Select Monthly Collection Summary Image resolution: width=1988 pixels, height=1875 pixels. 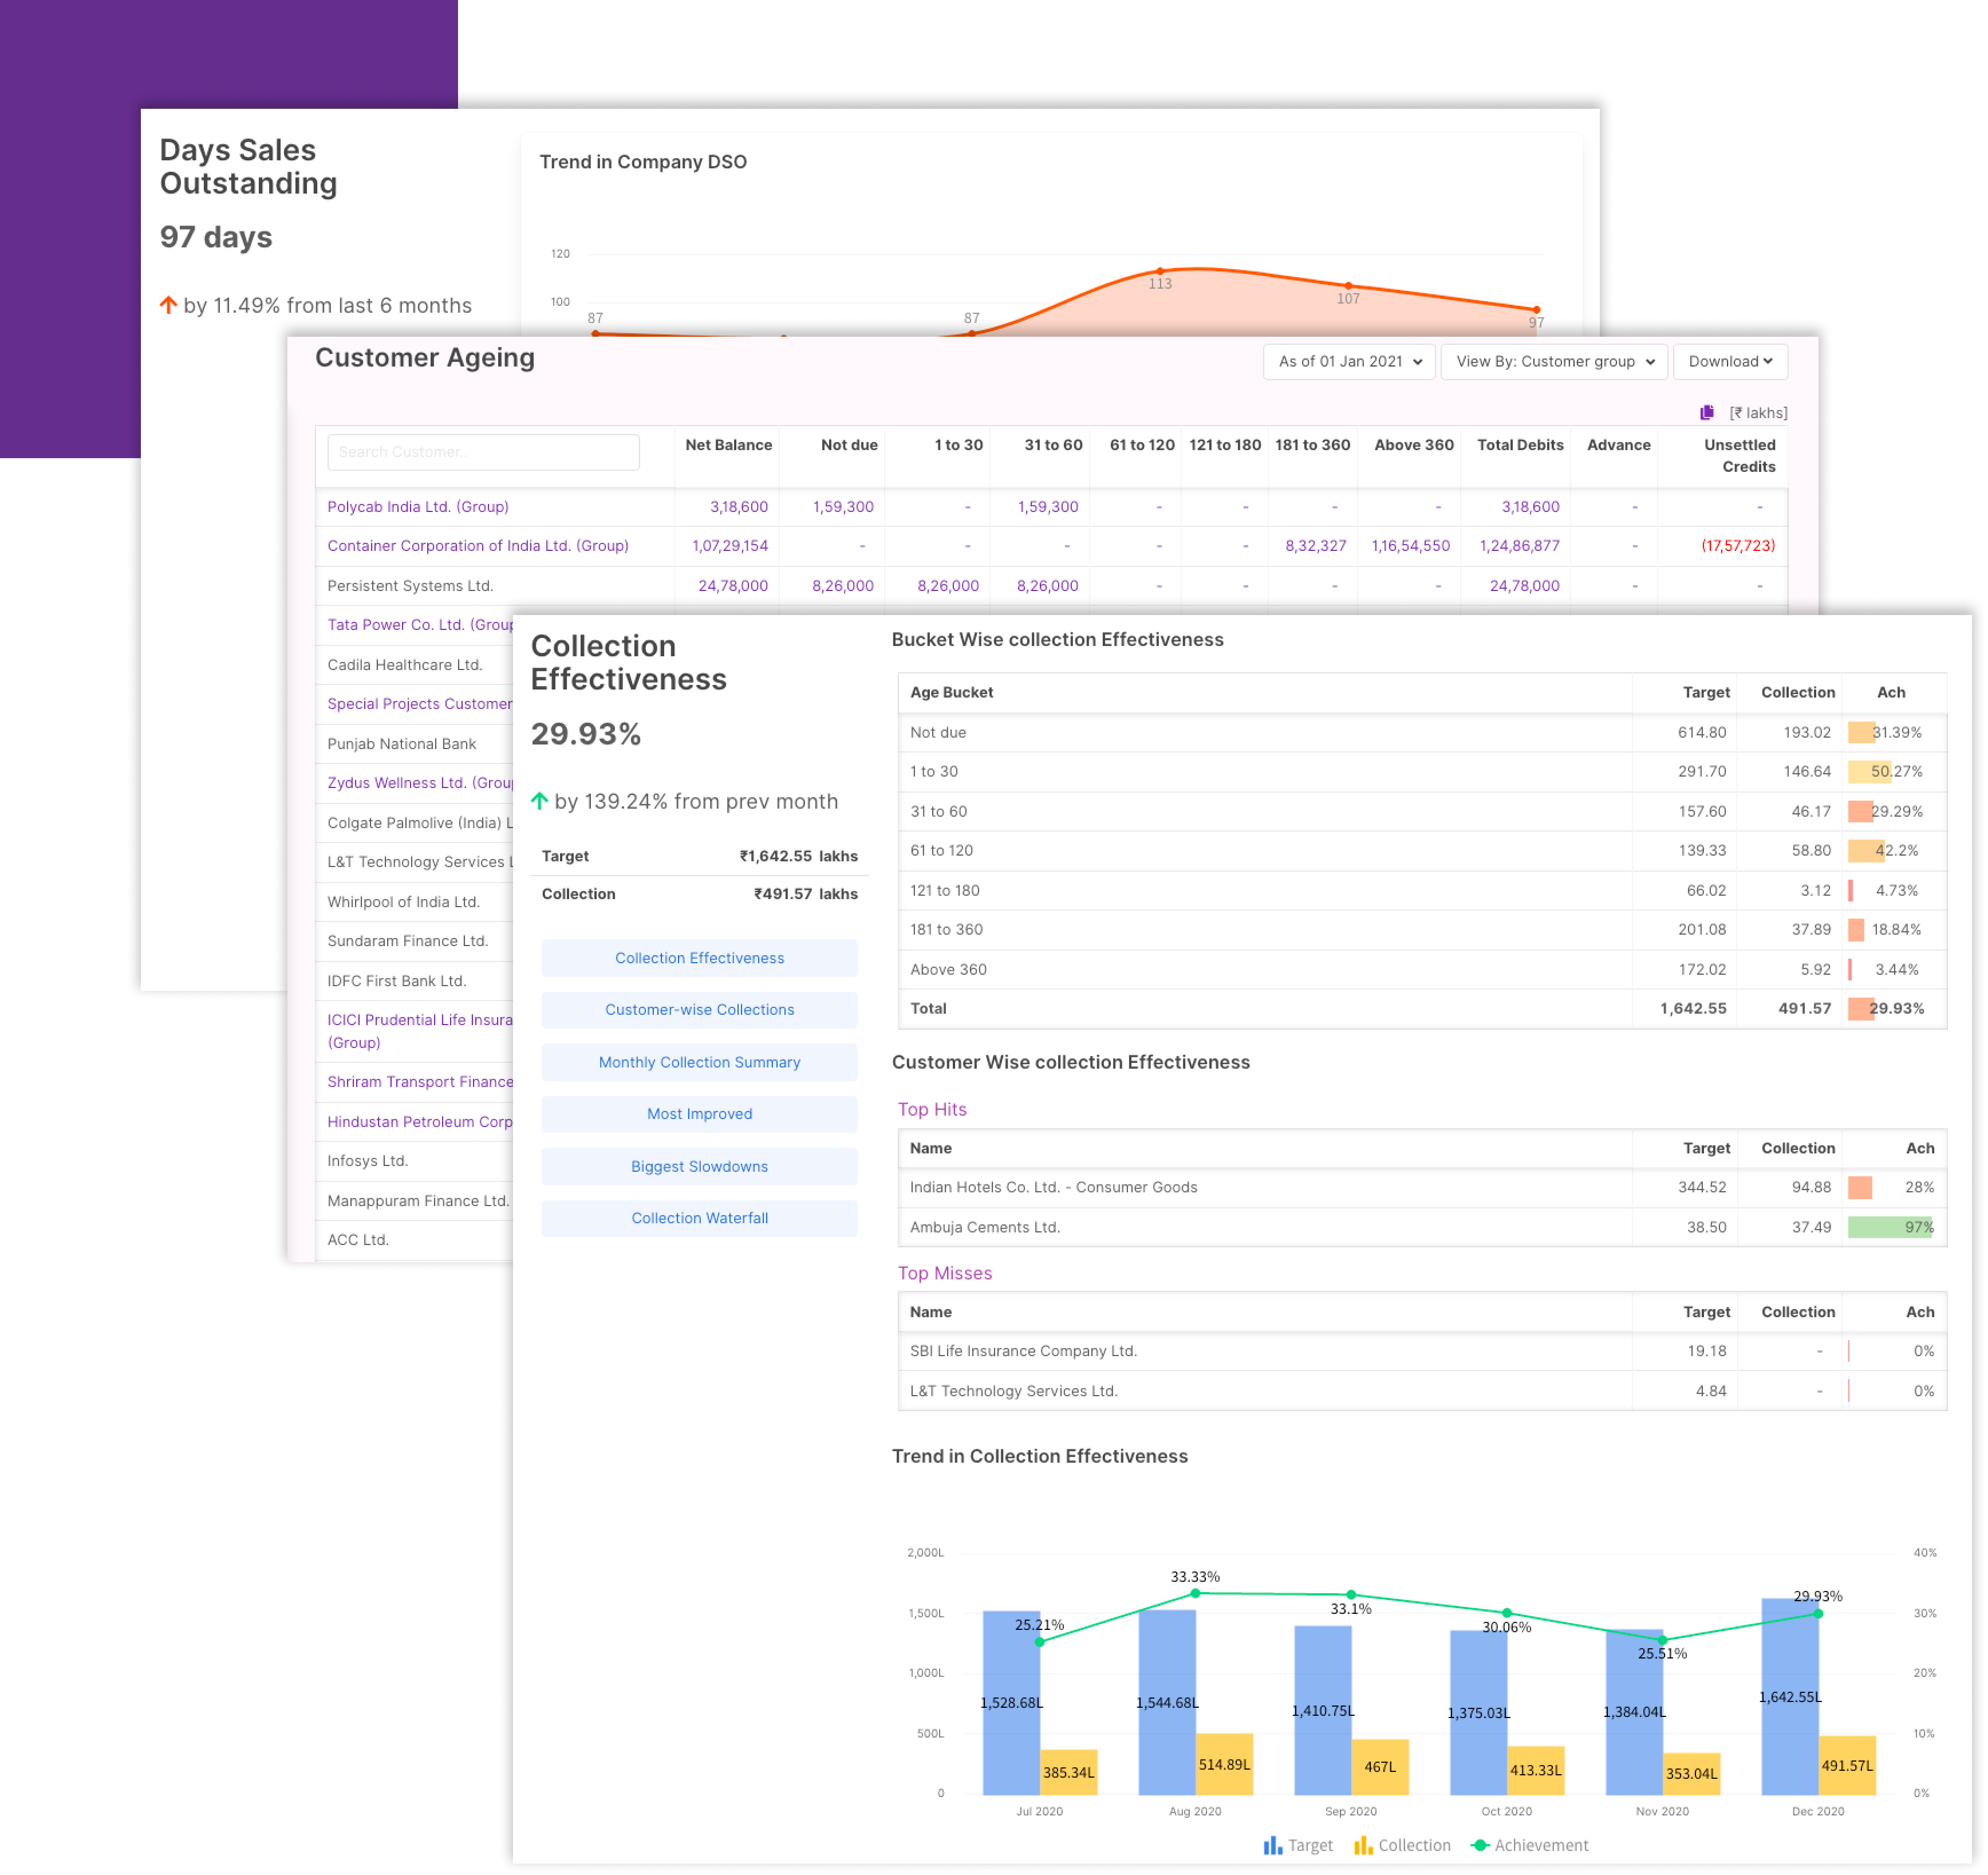pos(699,1062)
